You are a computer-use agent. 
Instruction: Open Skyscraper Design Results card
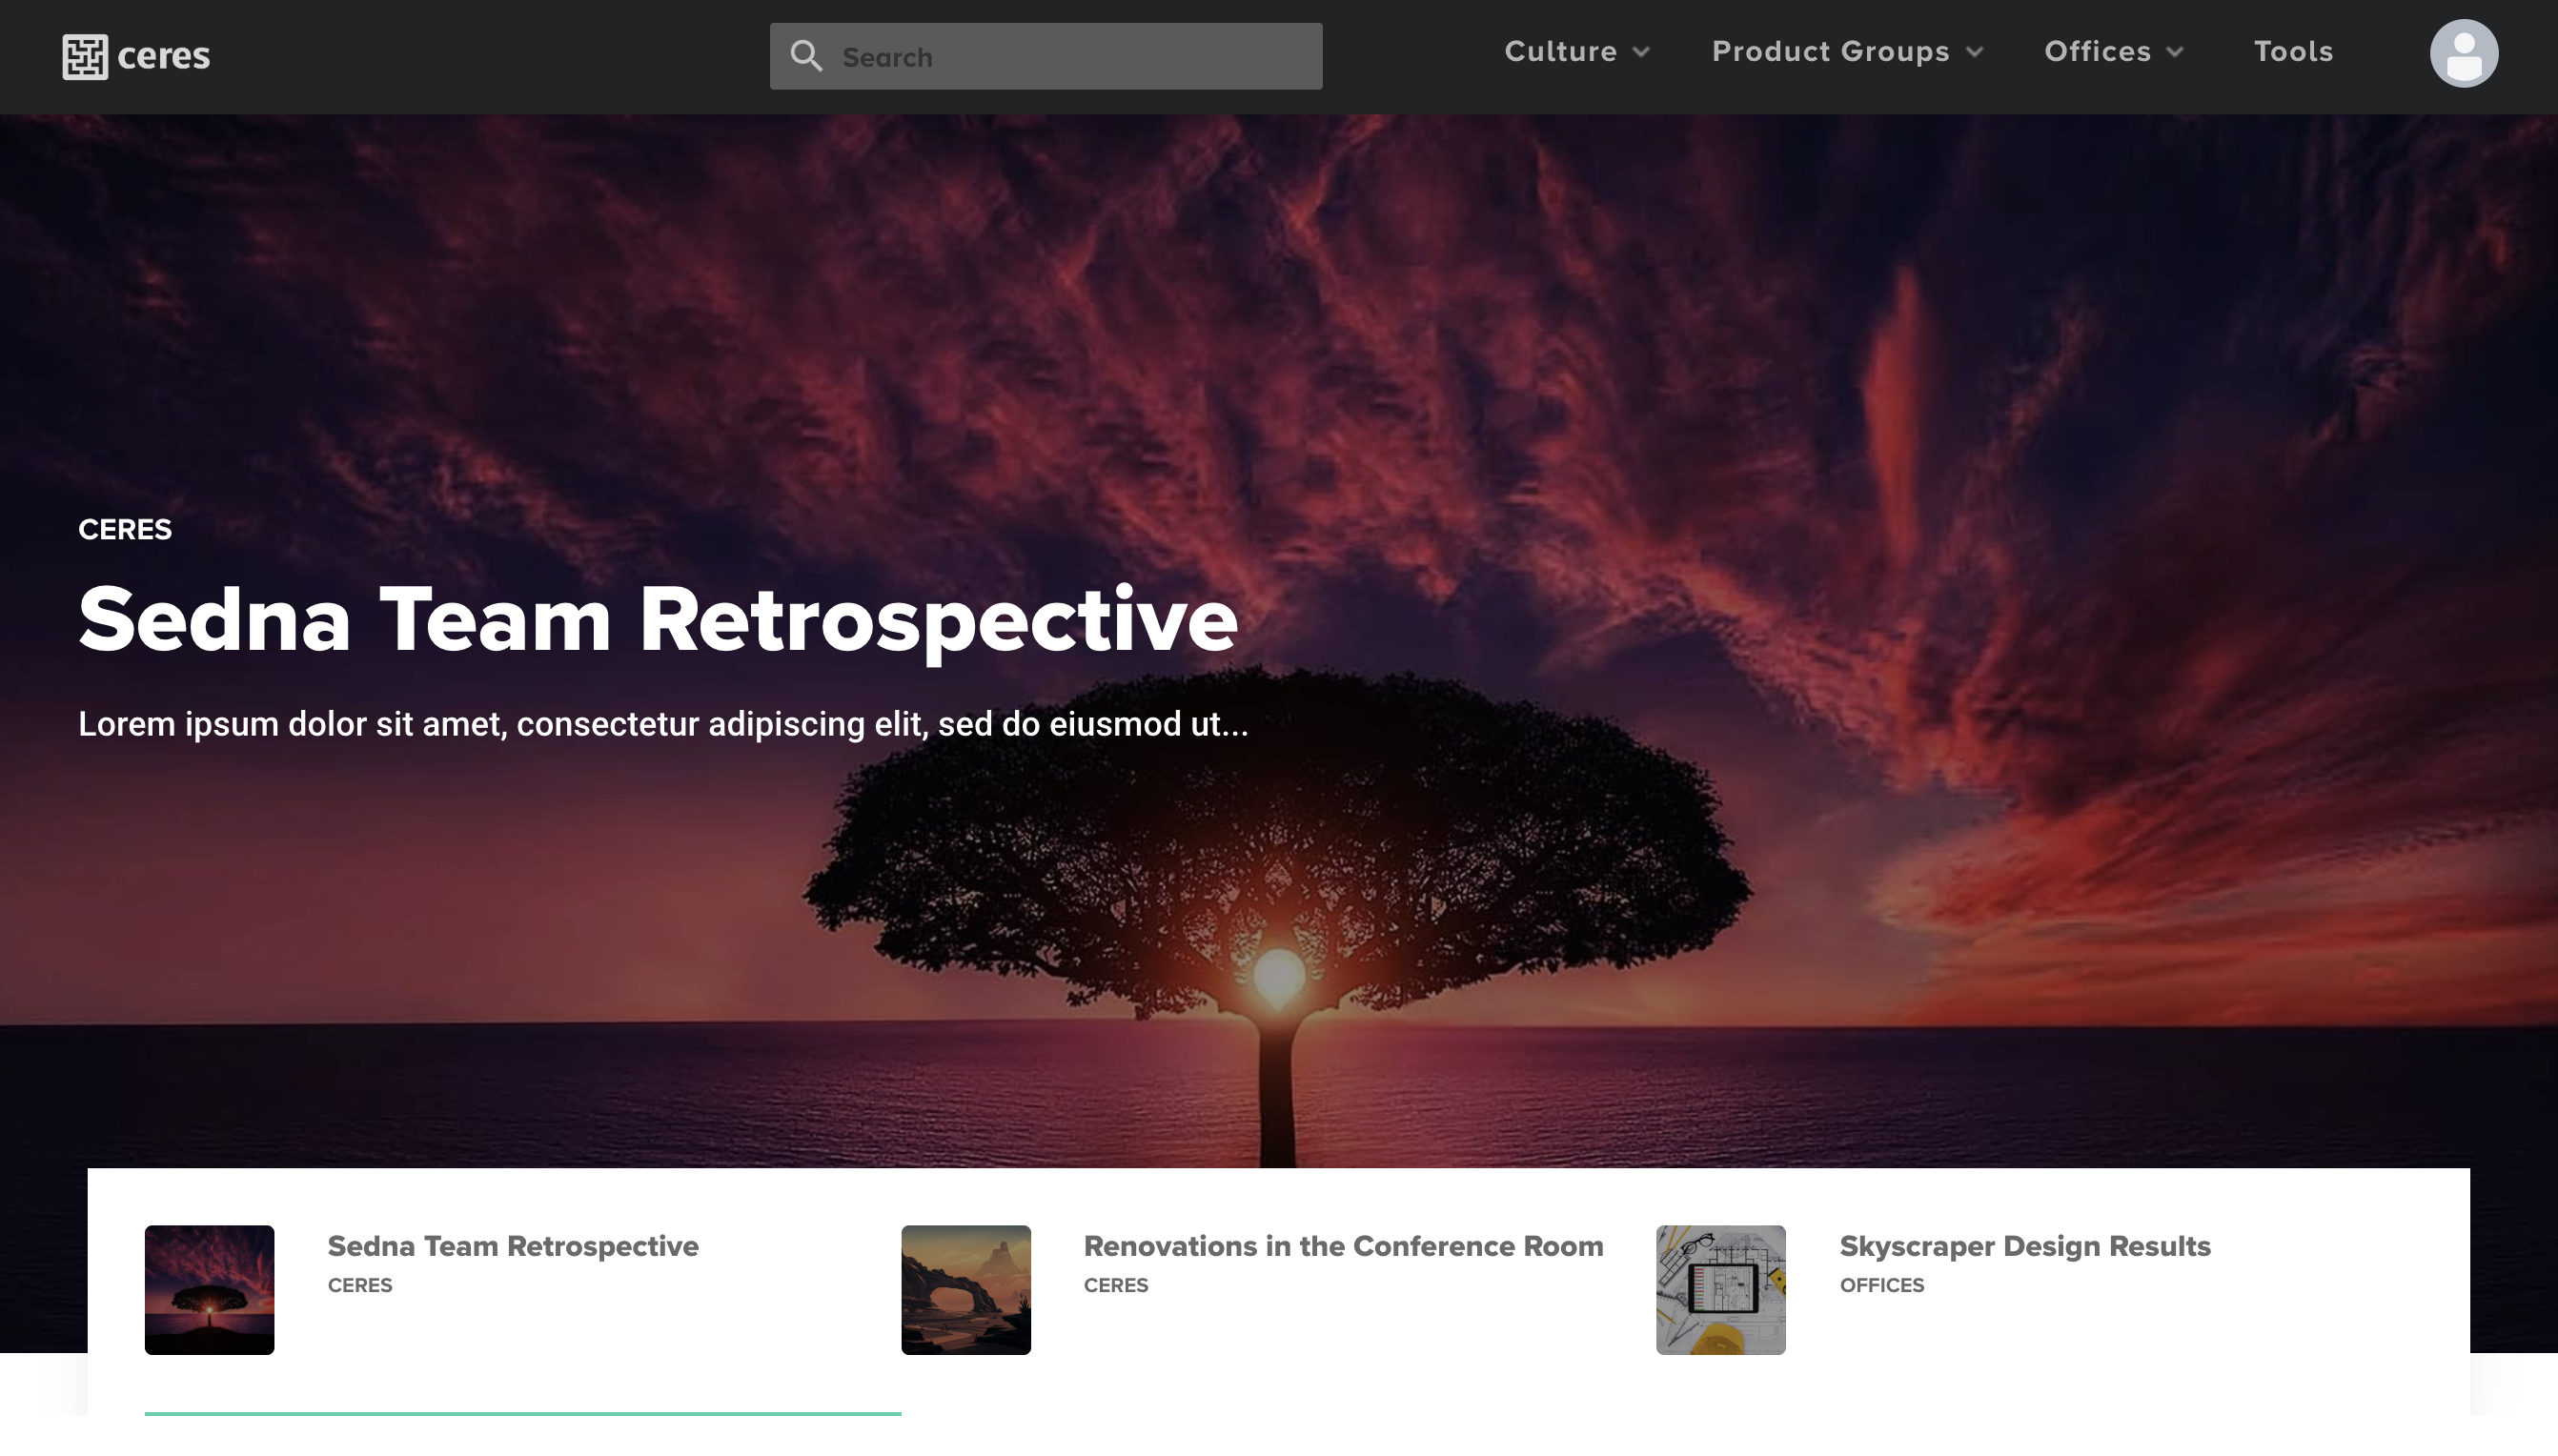click(x=2025, y=1246)
